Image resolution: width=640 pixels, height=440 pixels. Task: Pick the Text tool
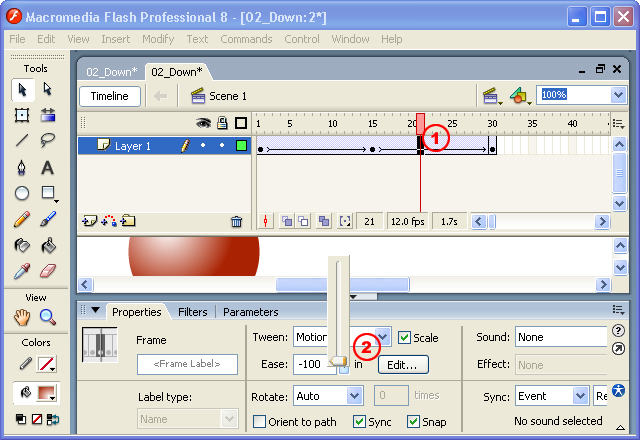tap(47, 167)
